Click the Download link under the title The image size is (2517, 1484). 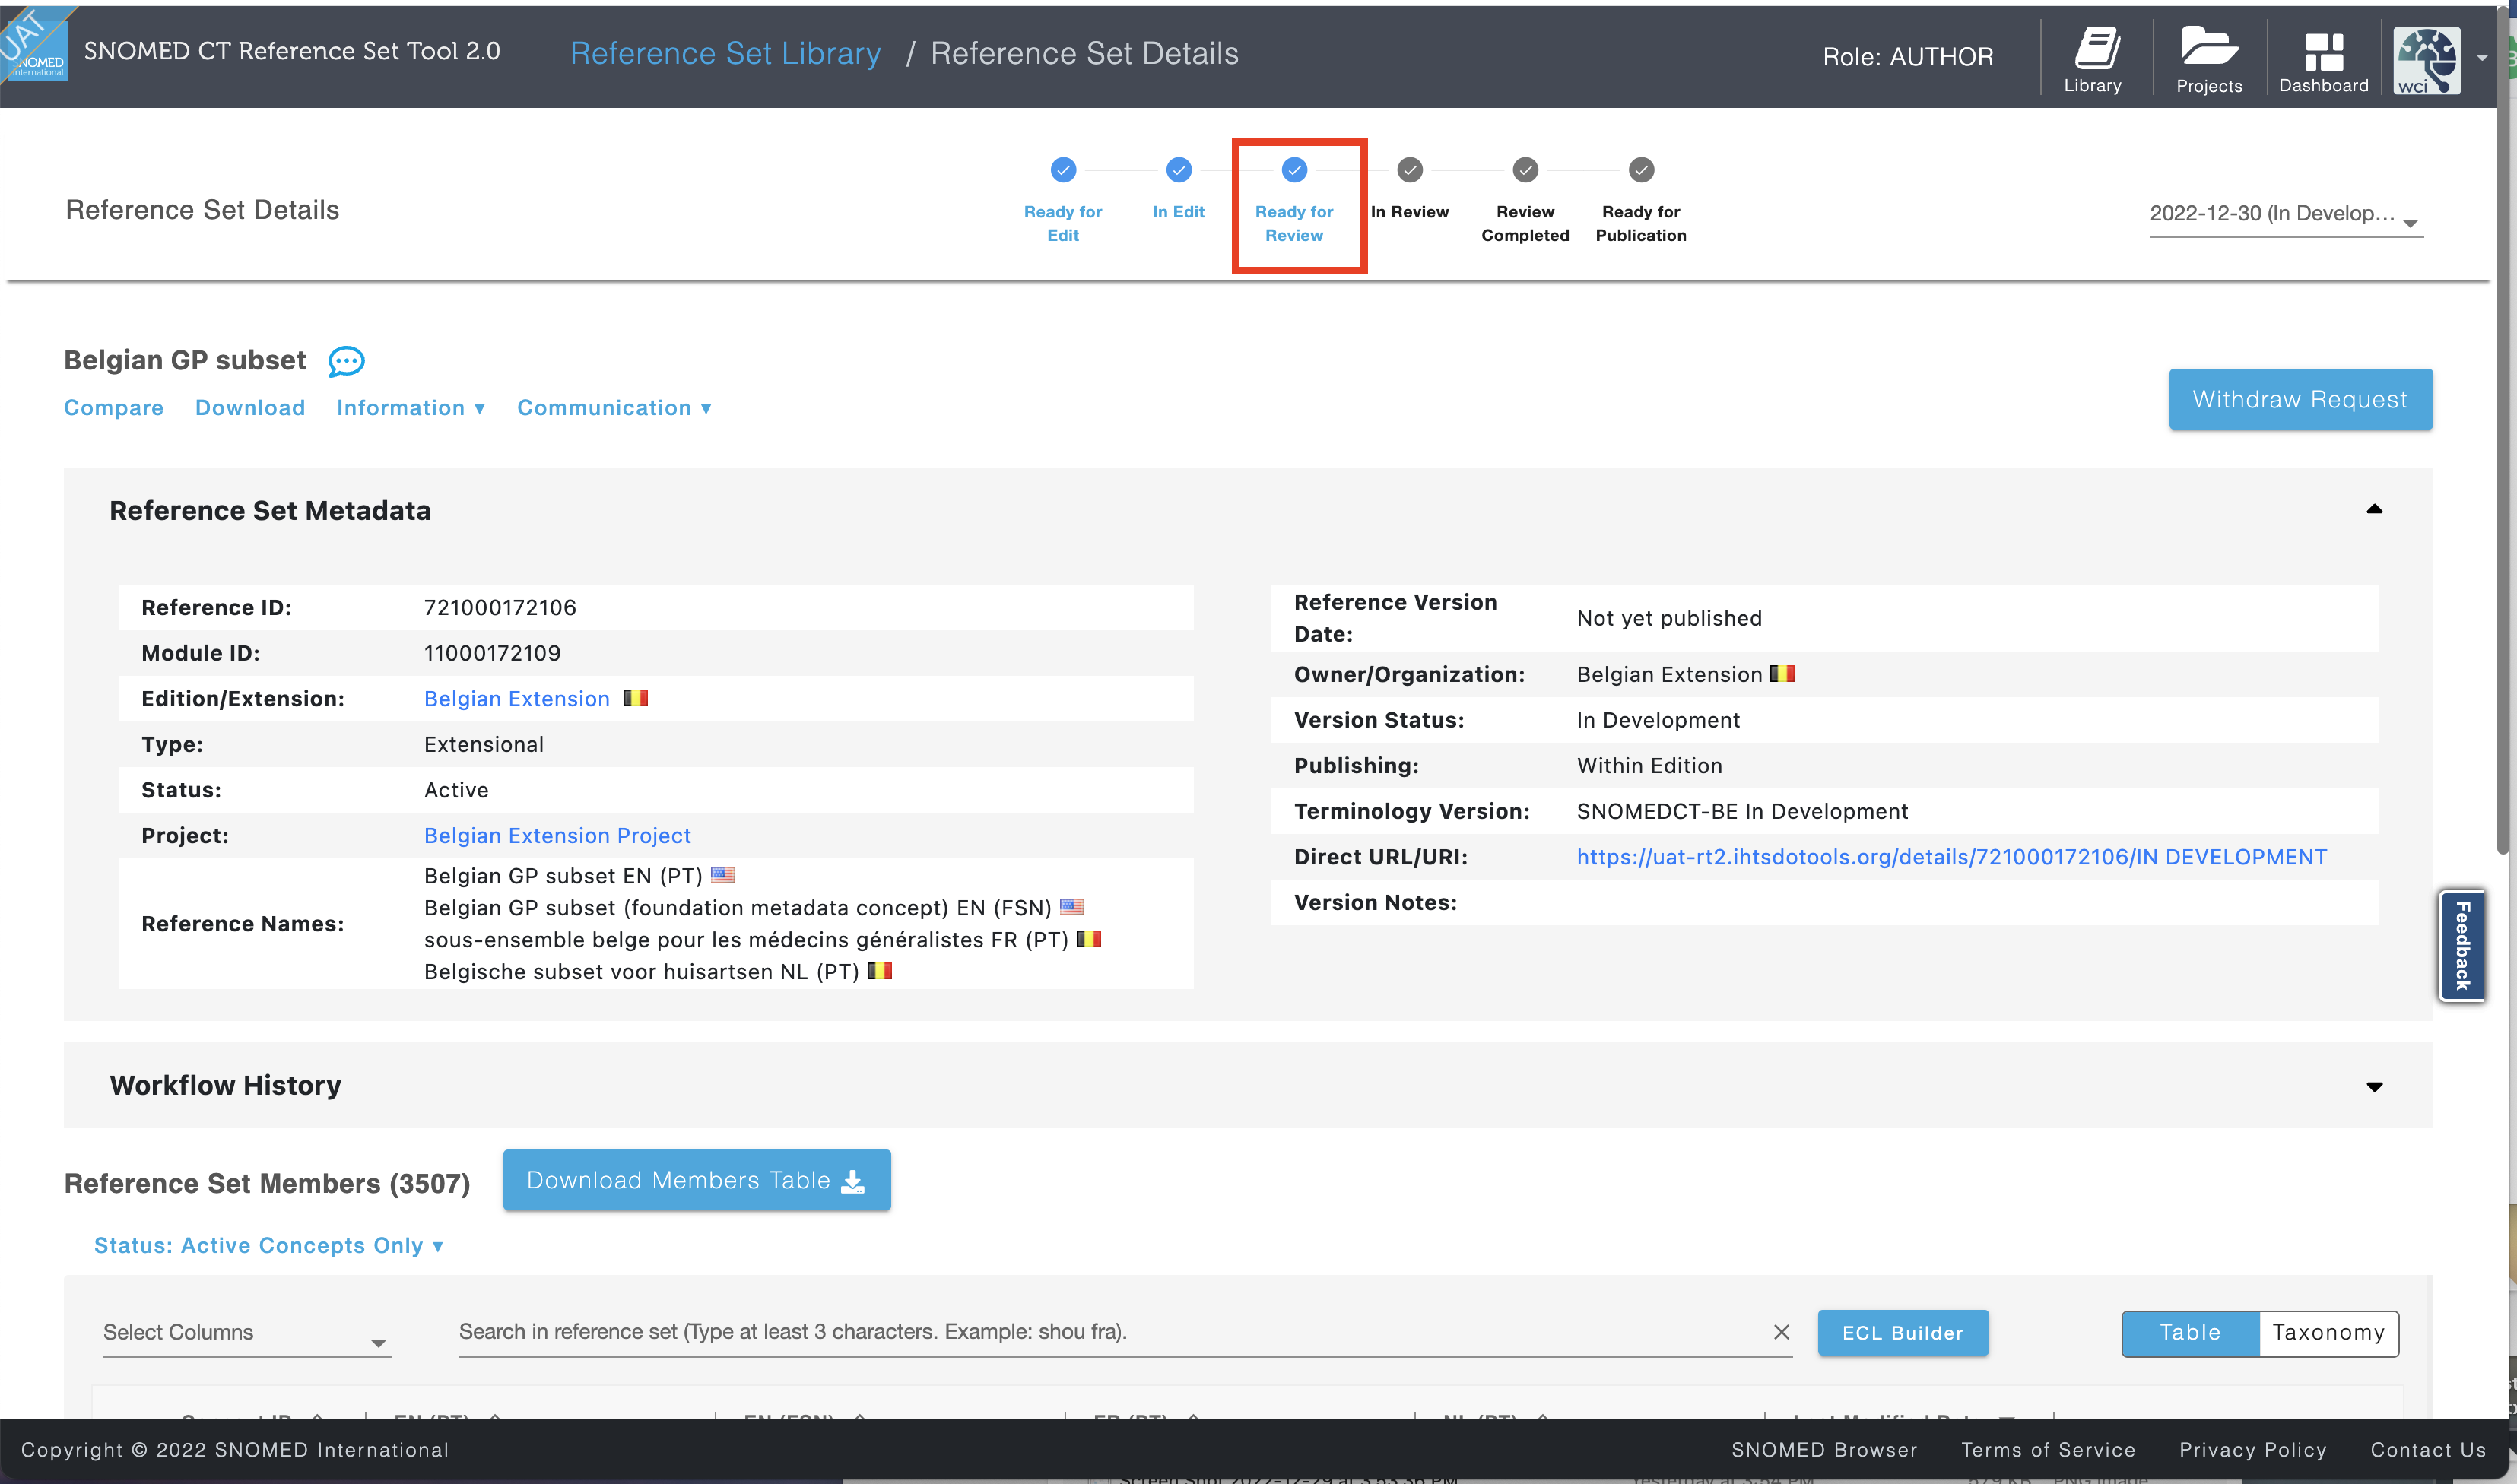point(250,408)
